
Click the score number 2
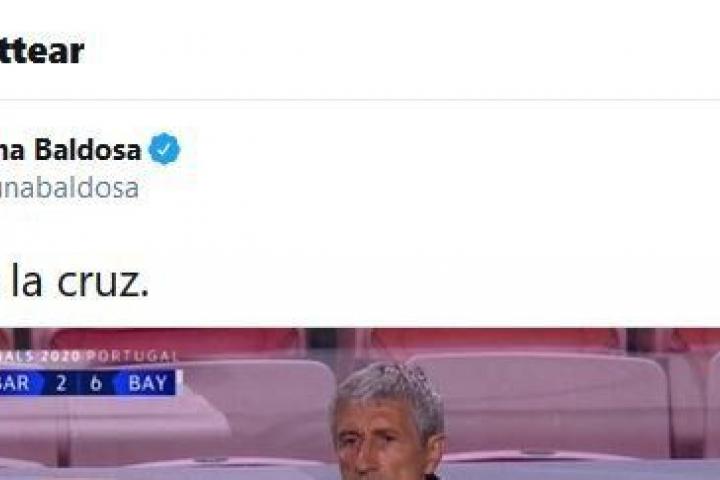pyautogui.click(x=61, y=383)
